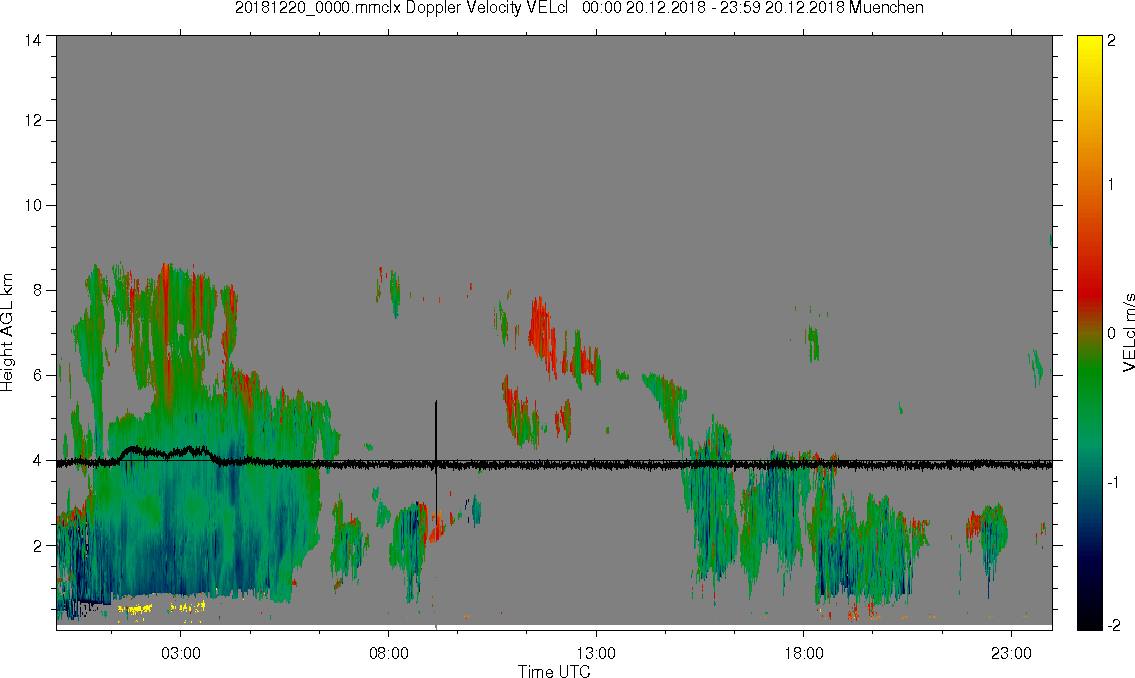Click the colorbar tick label '1'
This screenshot has height=678, width=1135.
pos(1111,185)
